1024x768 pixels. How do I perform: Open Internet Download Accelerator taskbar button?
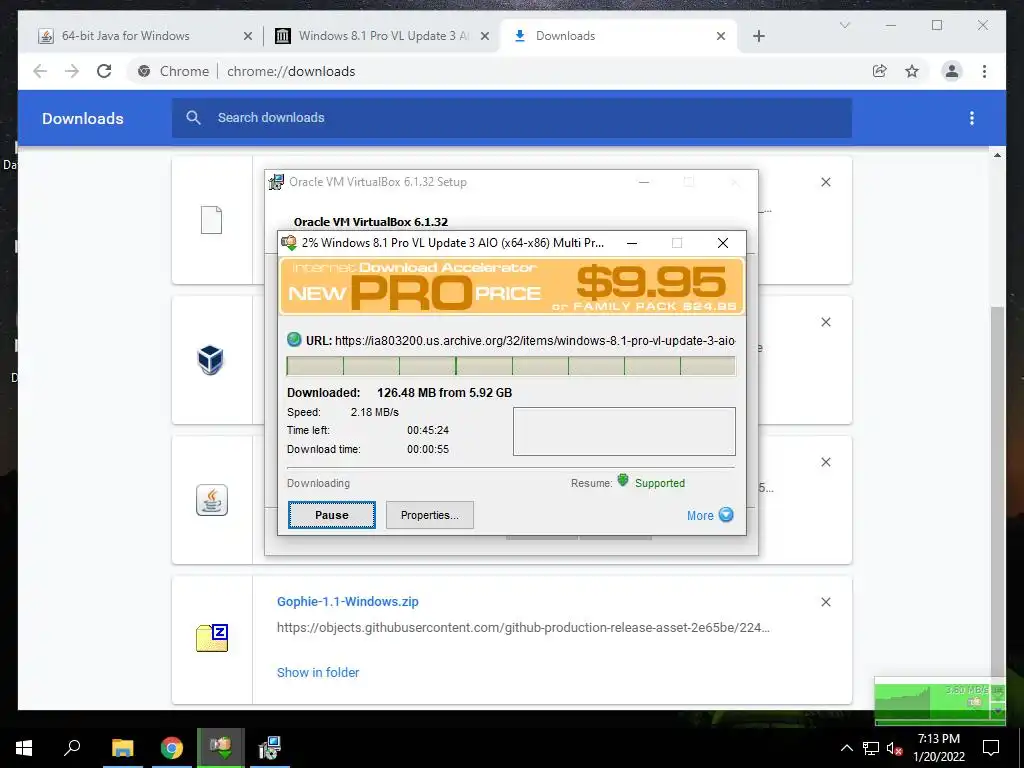[x=221, y=748]
